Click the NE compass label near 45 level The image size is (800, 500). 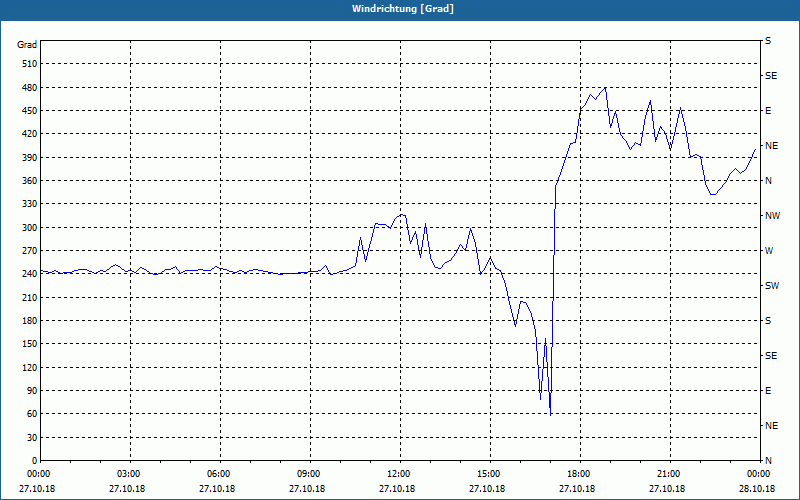coord(771,426)
